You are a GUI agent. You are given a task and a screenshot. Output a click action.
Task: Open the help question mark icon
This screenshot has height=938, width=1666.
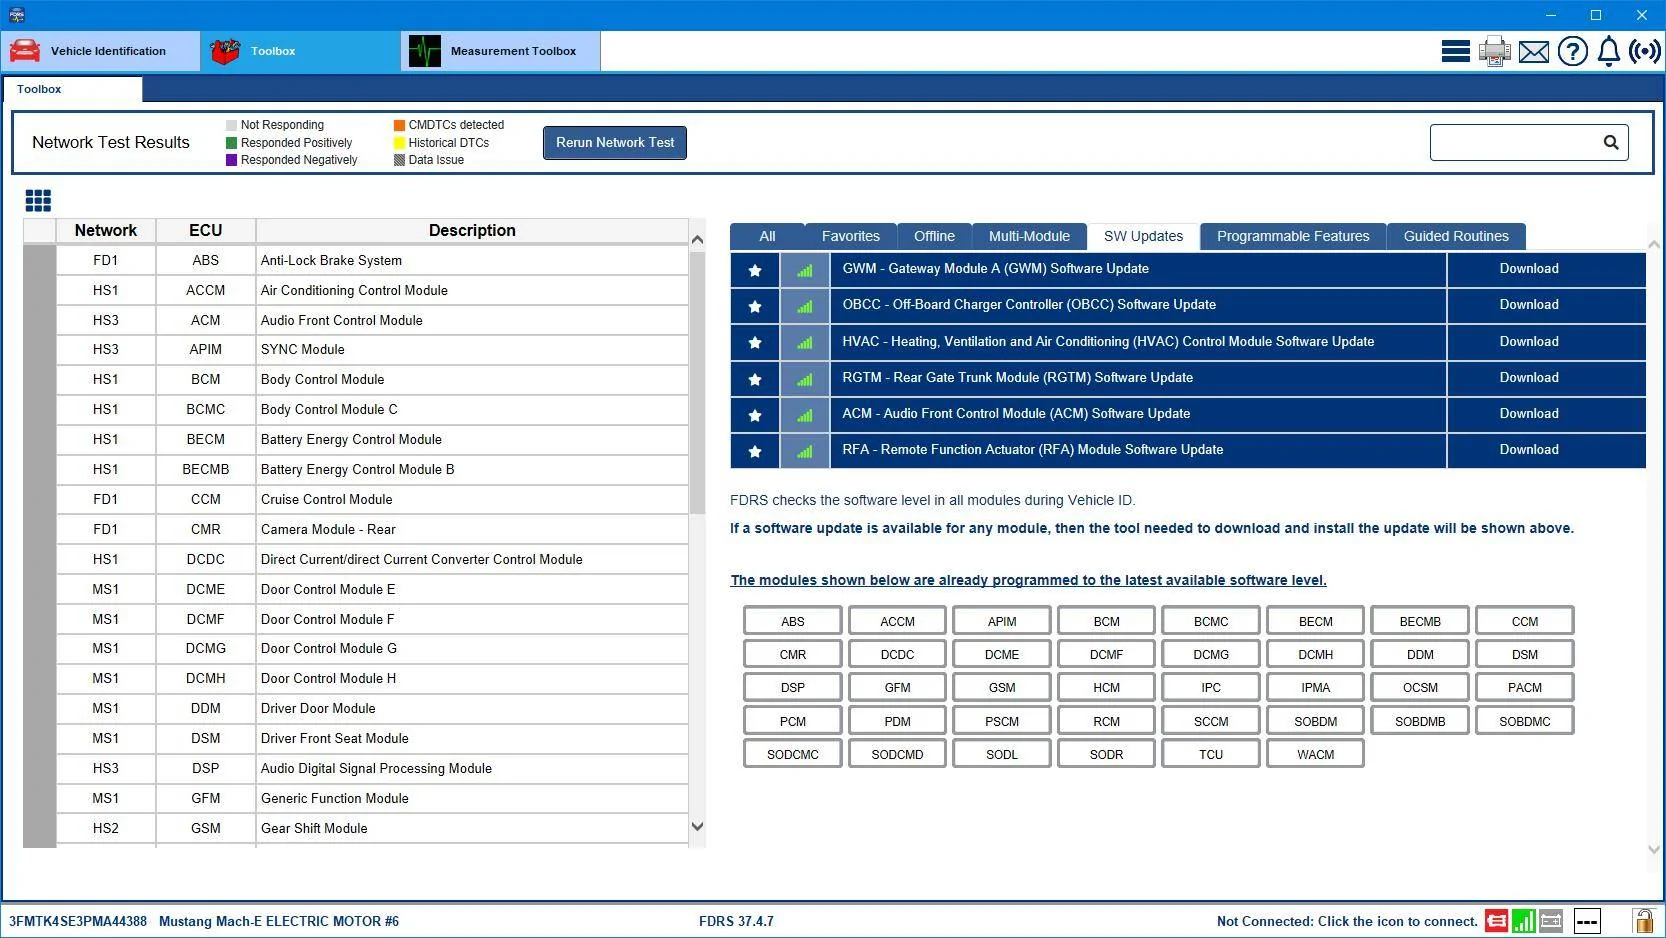pyautogui.click(x=1572, y=51)
